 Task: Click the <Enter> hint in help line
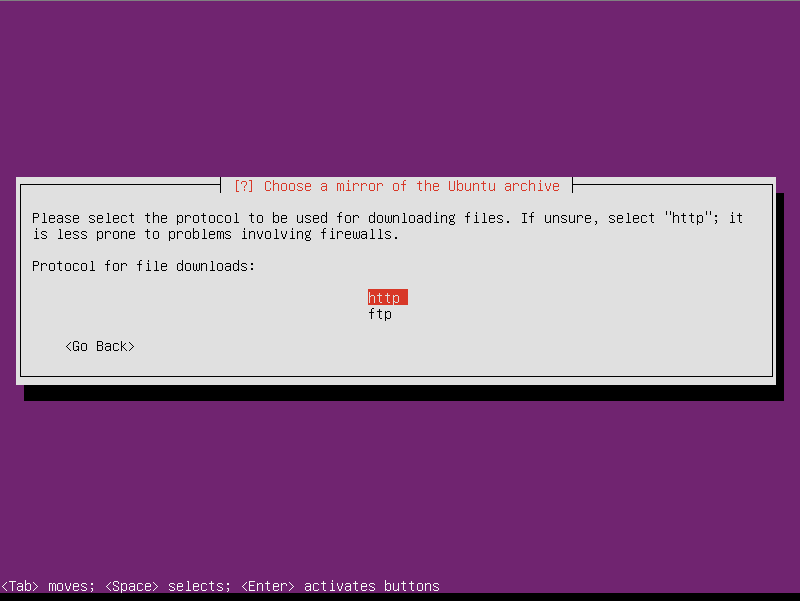pyautogui.click(x=268, y=586)
